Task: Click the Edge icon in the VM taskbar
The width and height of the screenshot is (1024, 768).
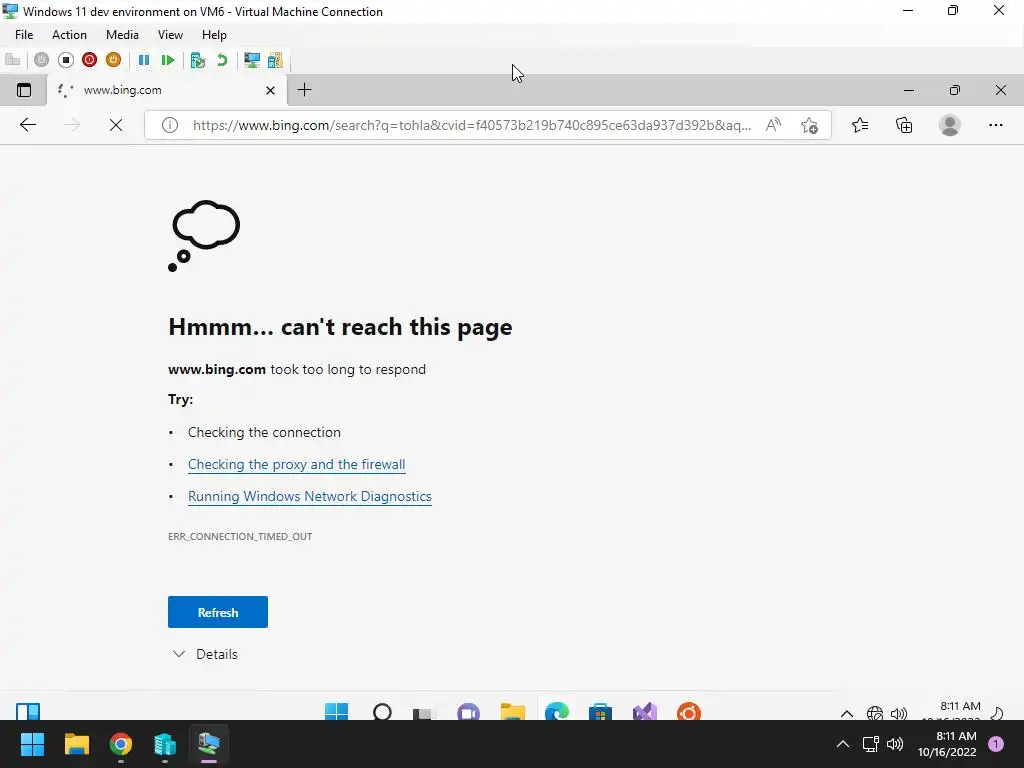Action: coord(556,711)
